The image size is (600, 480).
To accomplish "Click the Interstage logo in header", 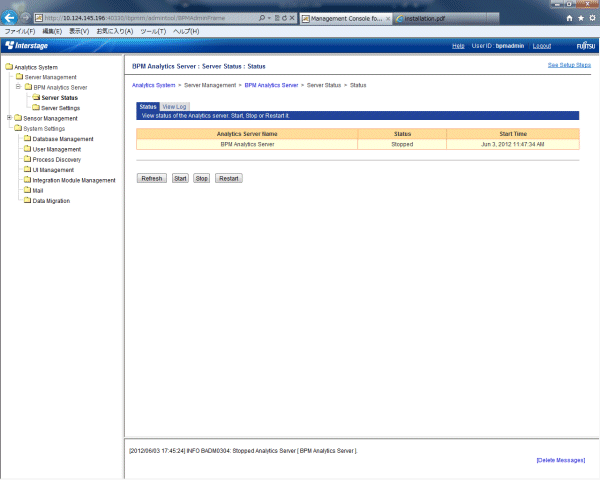I will 27,45.
